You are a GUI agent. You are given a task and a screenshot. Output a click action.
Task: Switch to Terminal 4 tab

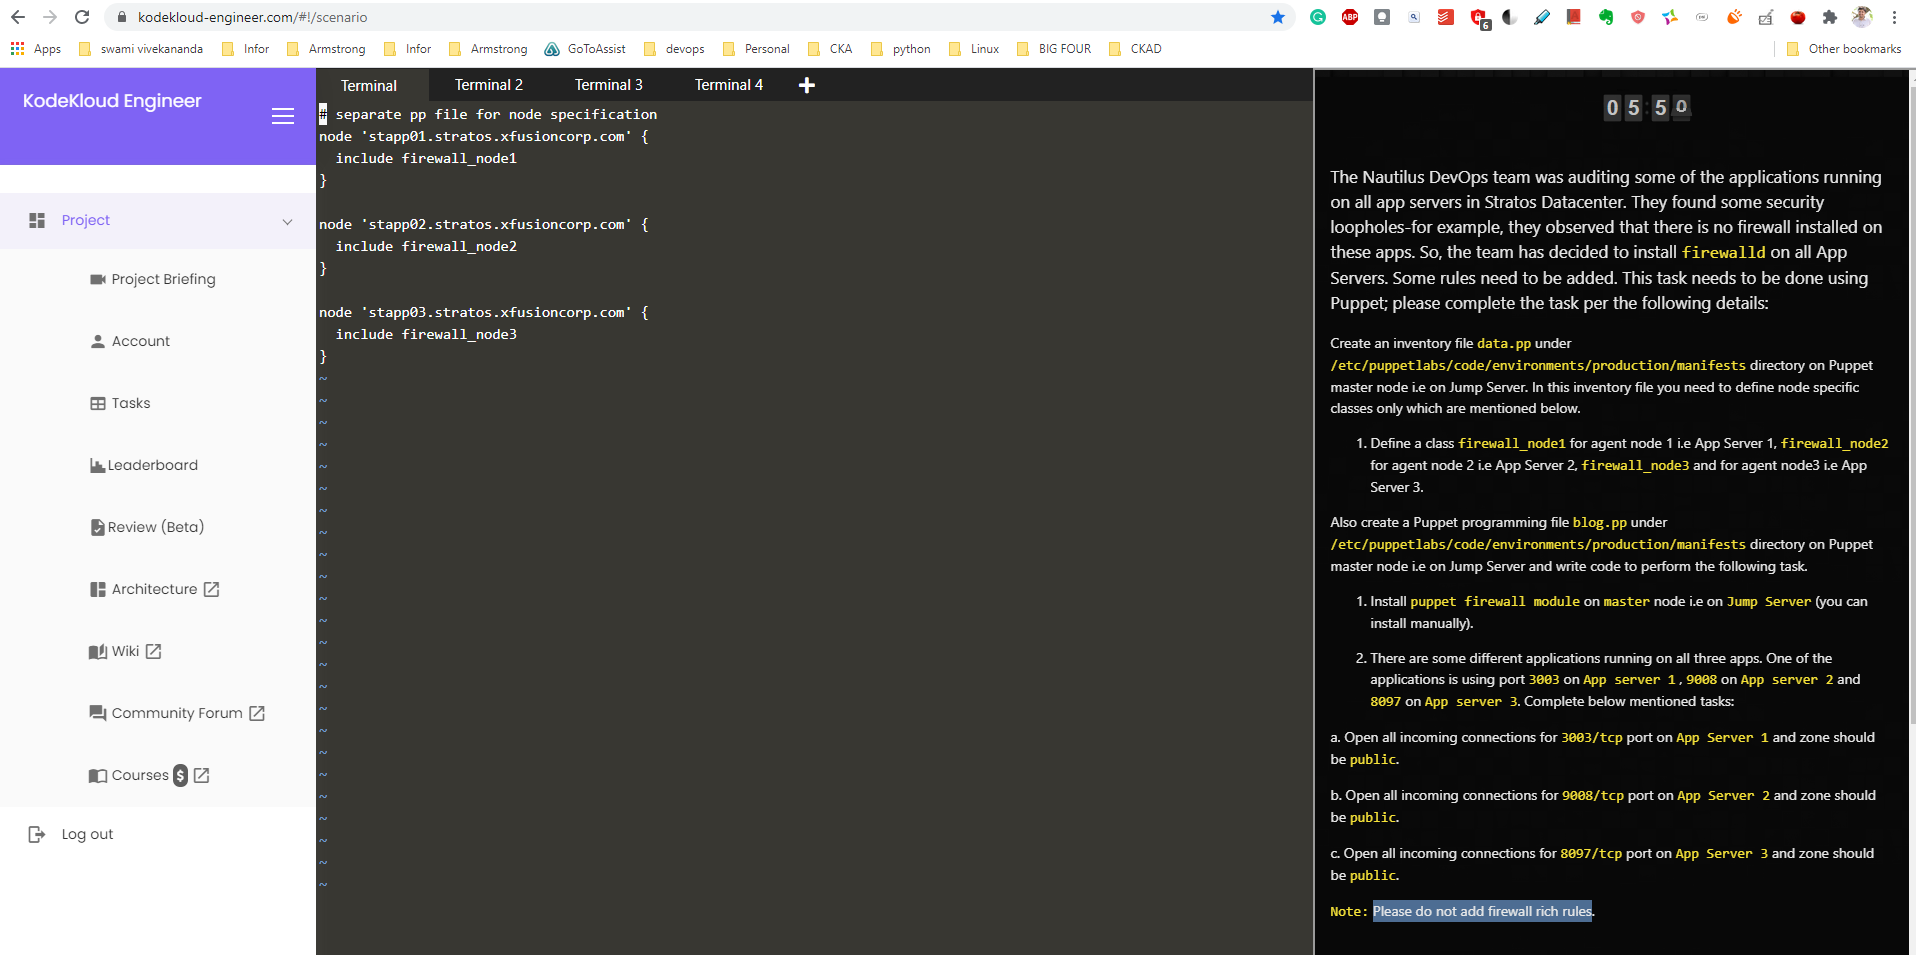click(729, 85)
